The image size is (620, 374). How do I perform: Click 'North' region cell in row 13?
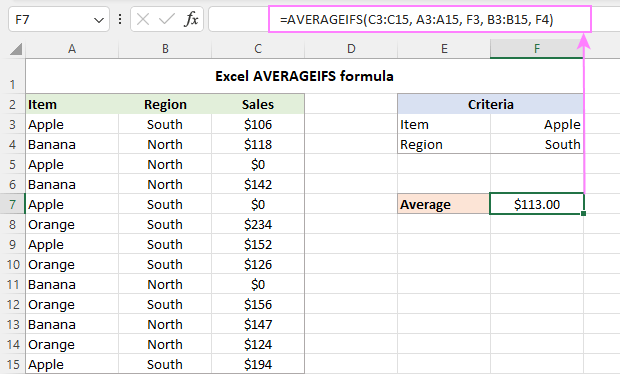[x=165, y=324]
